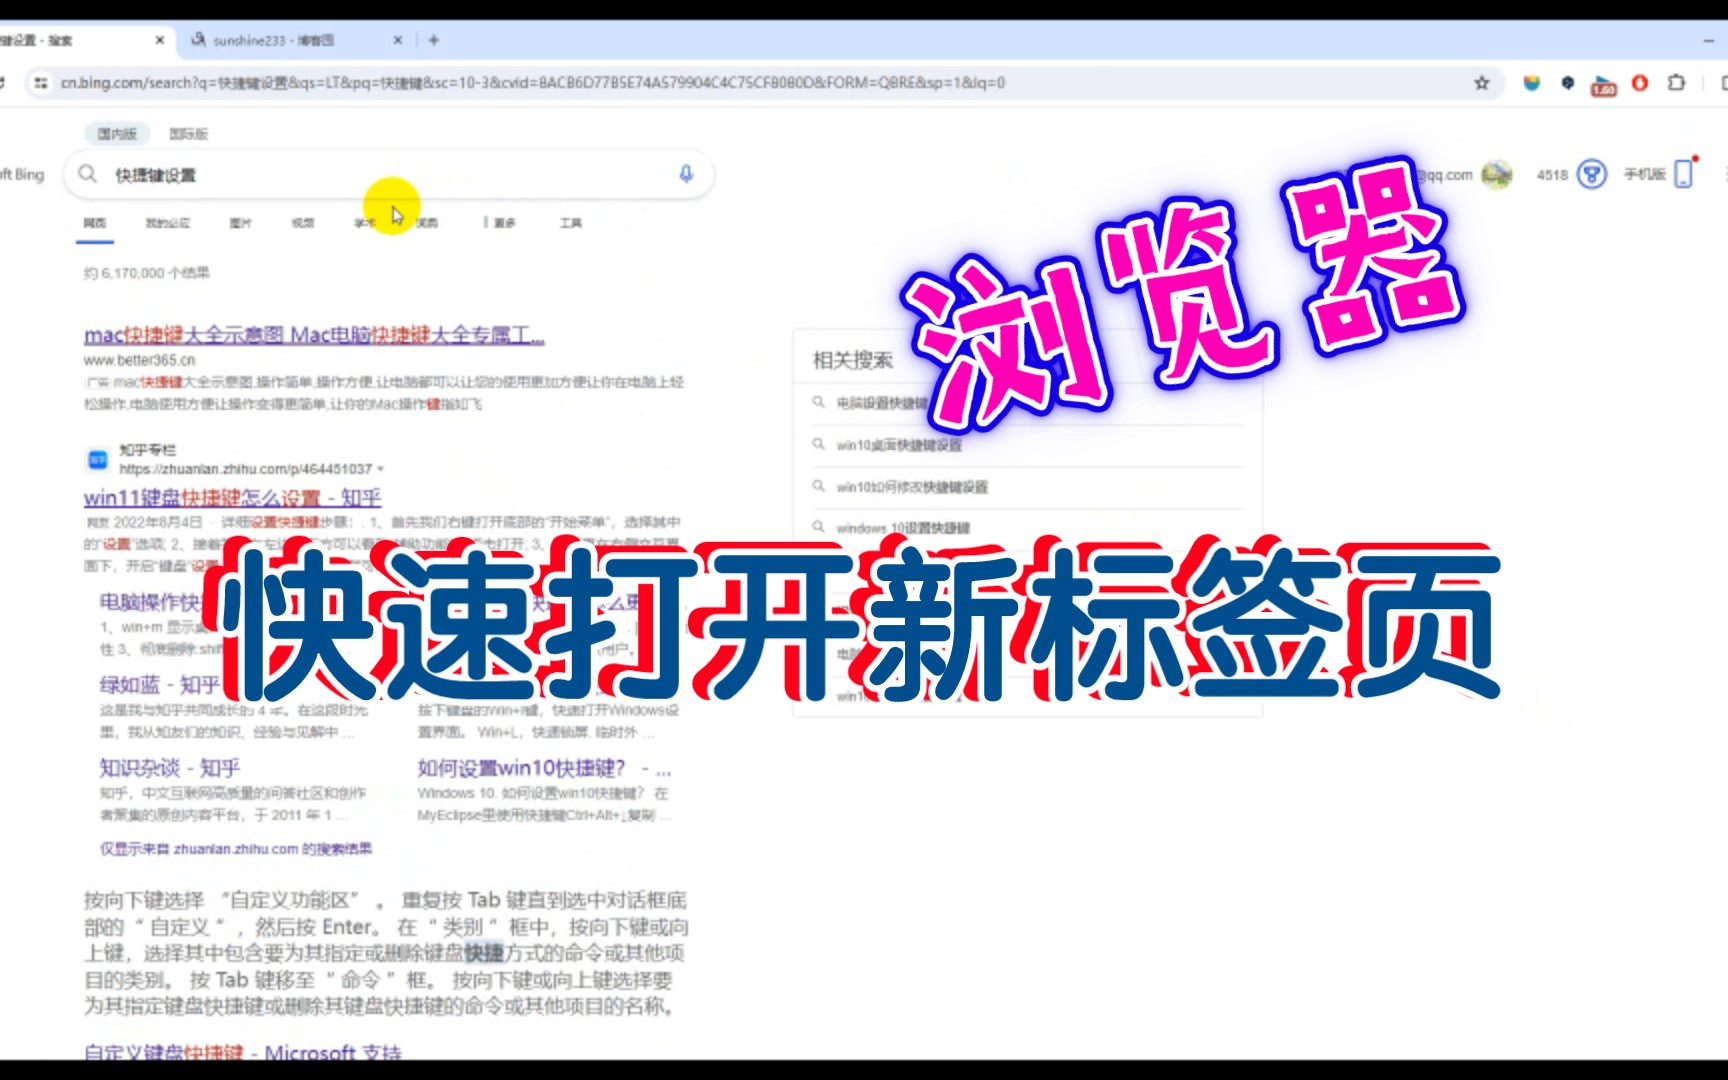Click the red coupon extension showing 1.00

(x=1602, y=84)
